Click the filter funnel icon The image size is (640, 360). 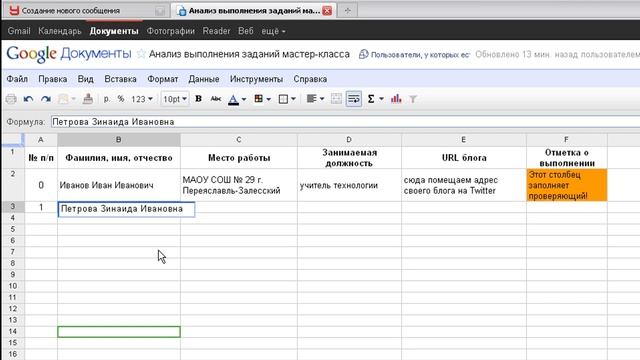click(413, 99)
